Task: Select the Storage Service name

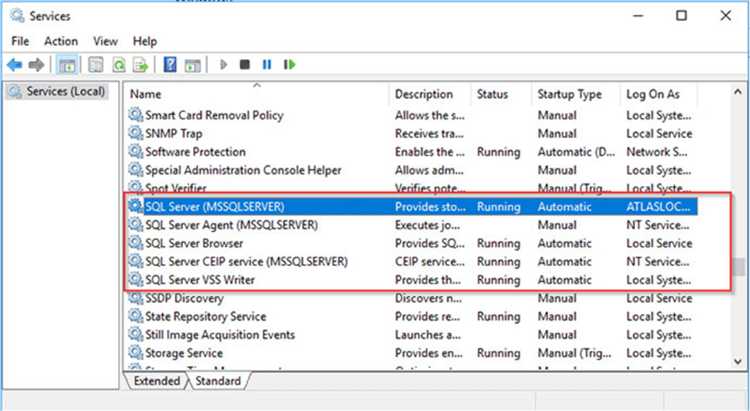Action: pos(184,353)
